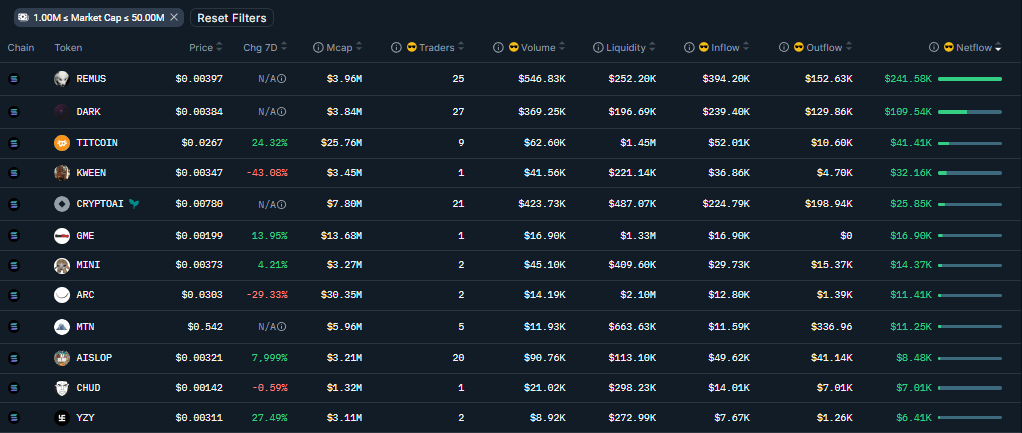
Task: Open the Outflow info icon
Action: point(783,47)
